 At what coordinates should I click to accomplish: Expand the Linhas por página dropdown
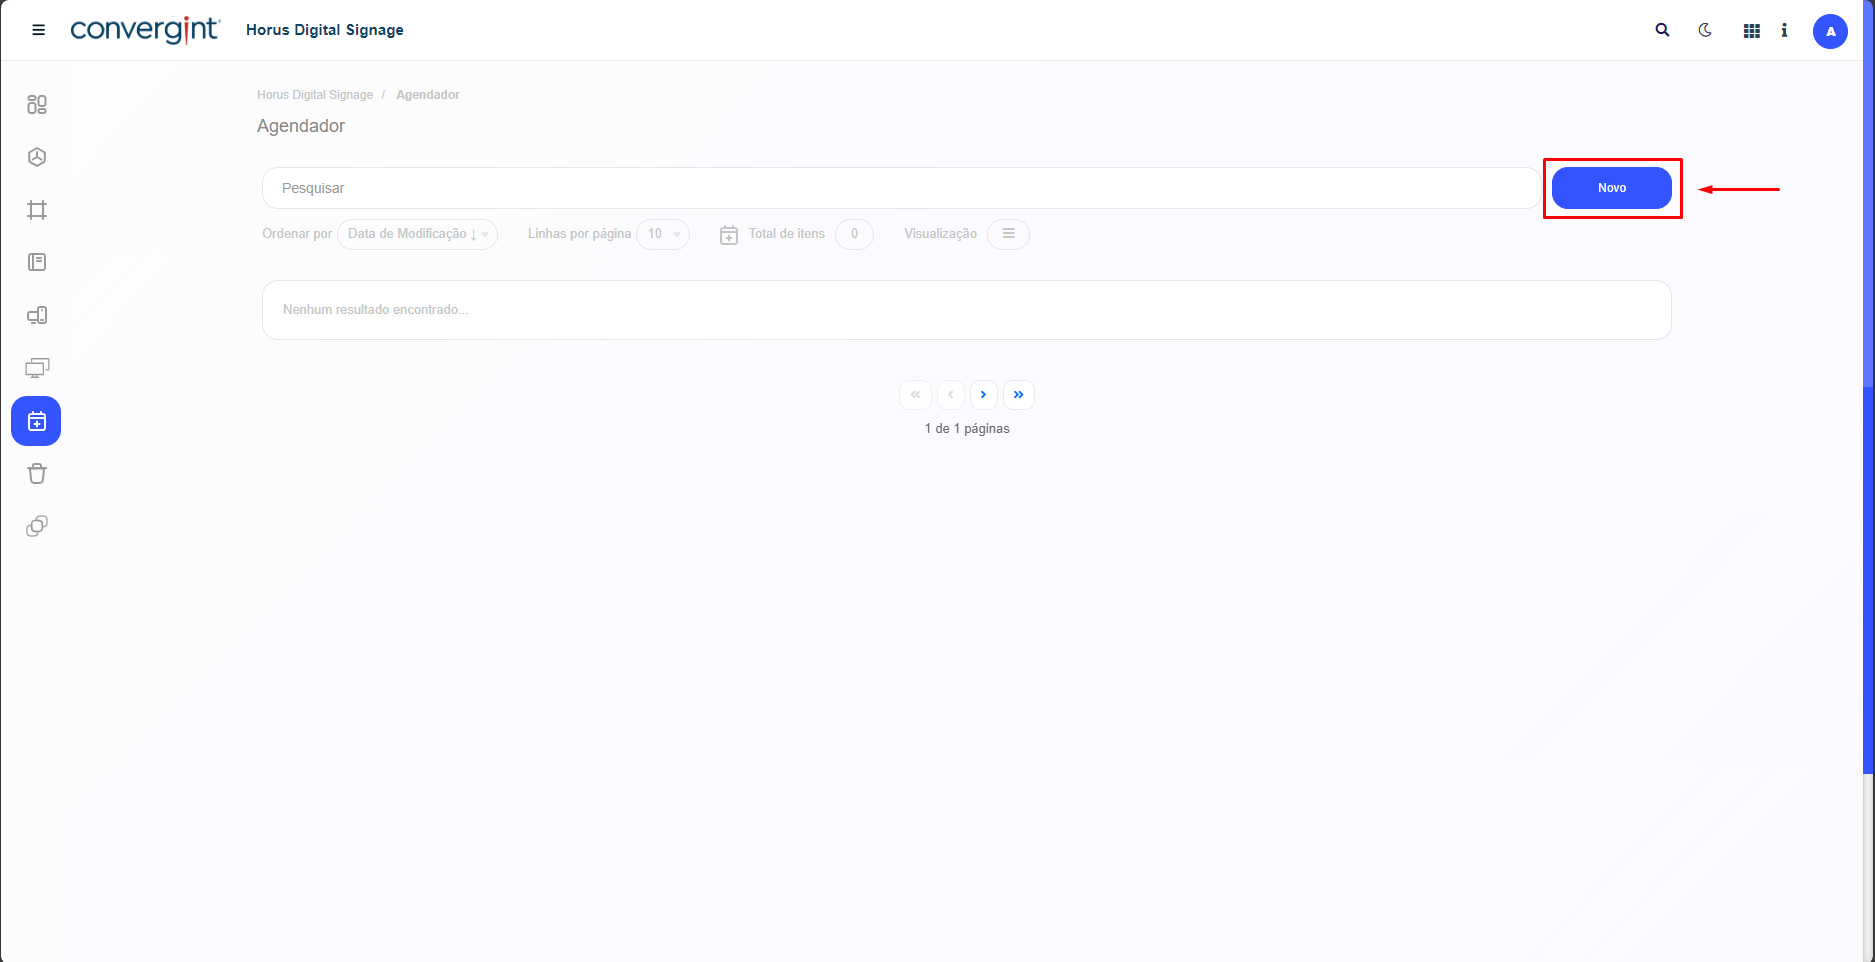662,234
